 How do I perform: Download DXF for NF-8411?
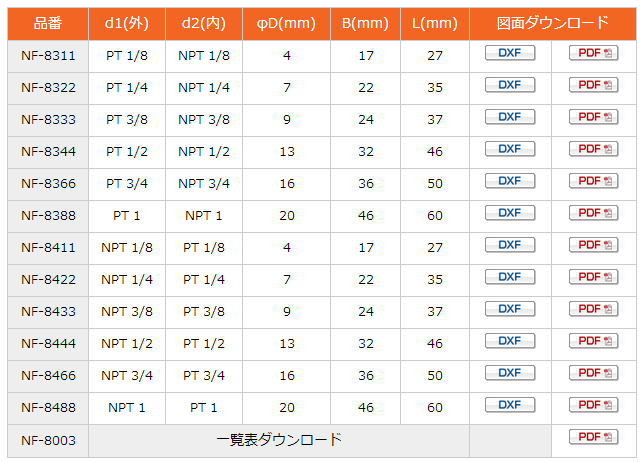coord(510,245)
